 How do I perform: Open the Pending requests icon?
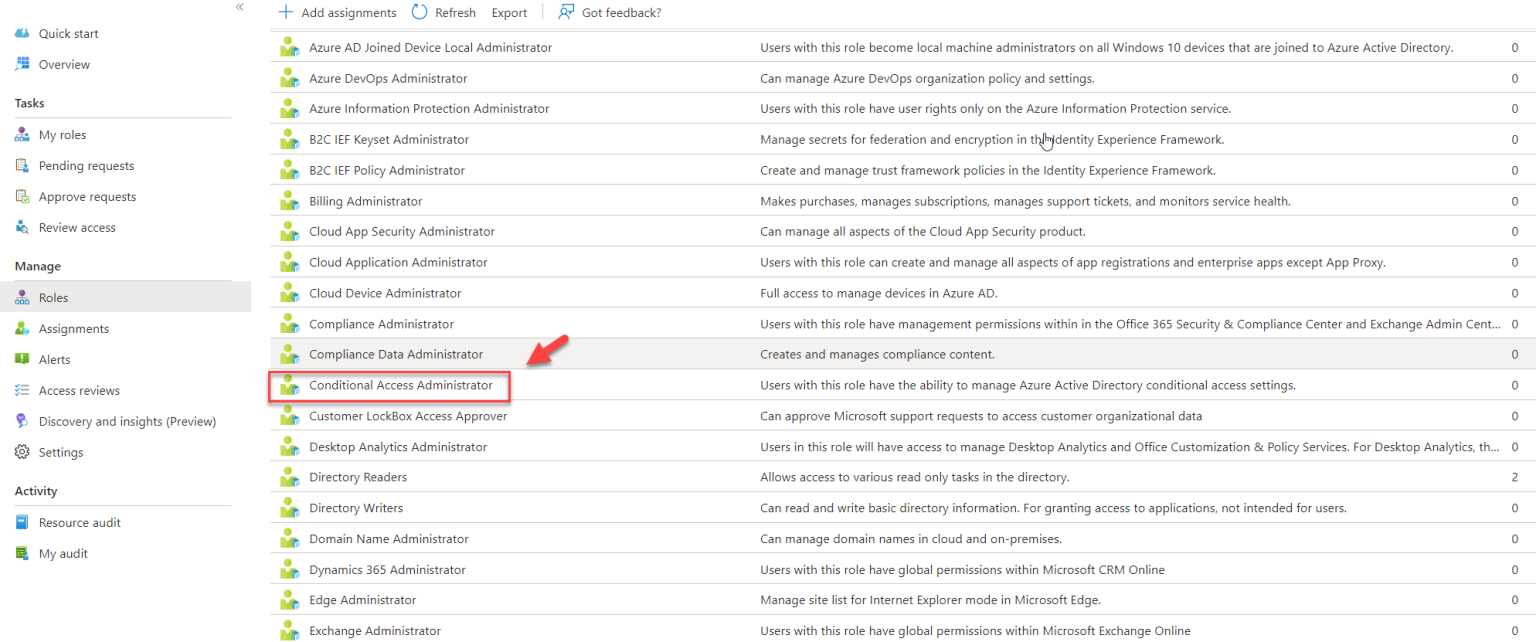click(22, 165)
